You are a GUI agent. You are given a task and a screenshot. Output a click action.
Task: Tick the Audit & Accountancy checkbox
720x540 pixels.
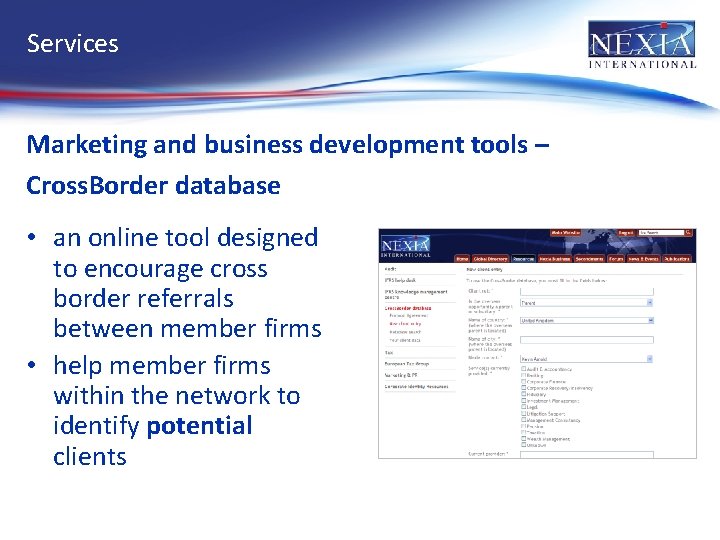click(523, 369)
